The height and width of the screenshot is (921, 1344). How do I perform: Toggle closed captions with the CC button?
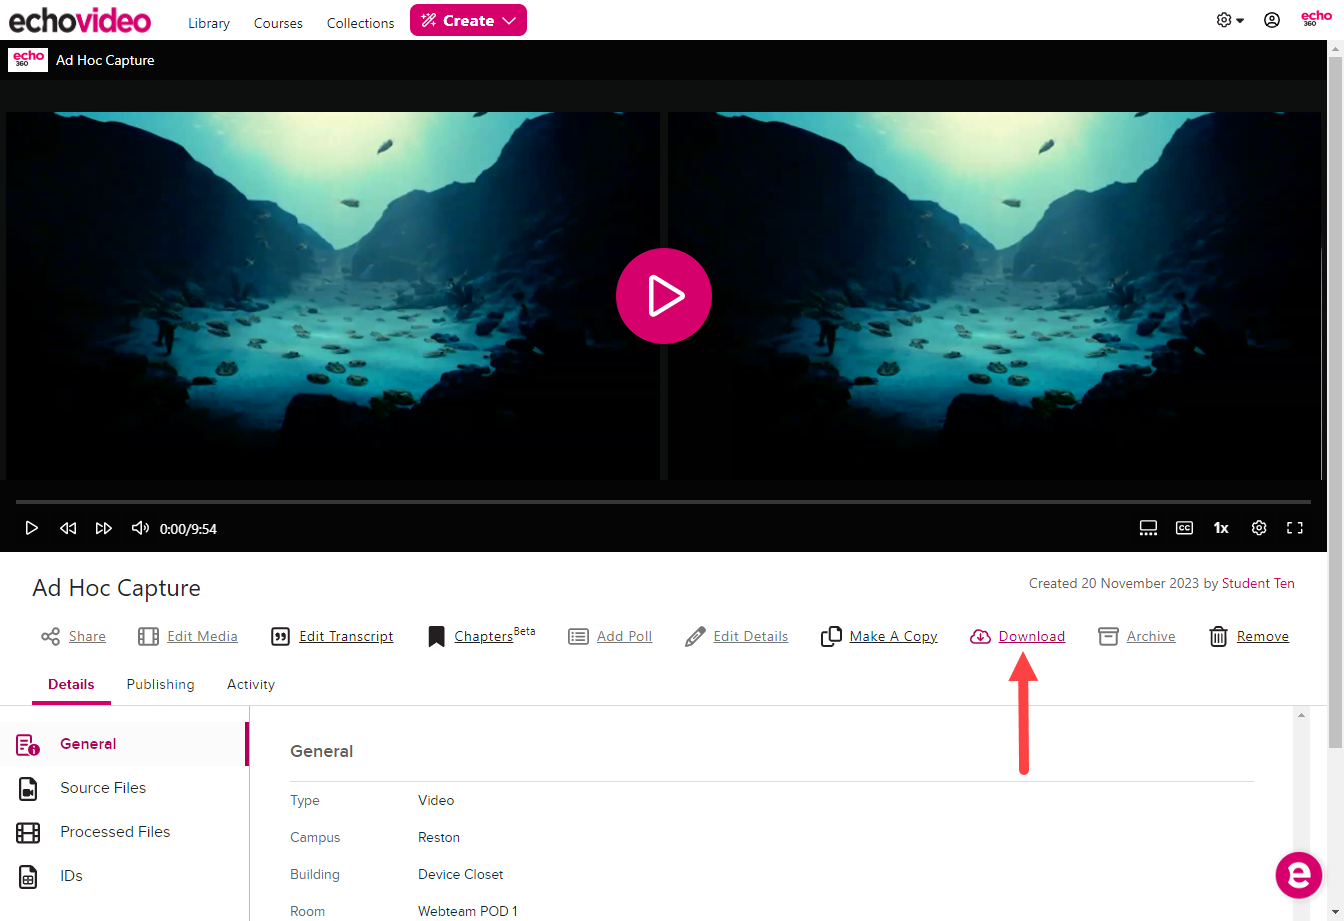(x=1184, y=528)
